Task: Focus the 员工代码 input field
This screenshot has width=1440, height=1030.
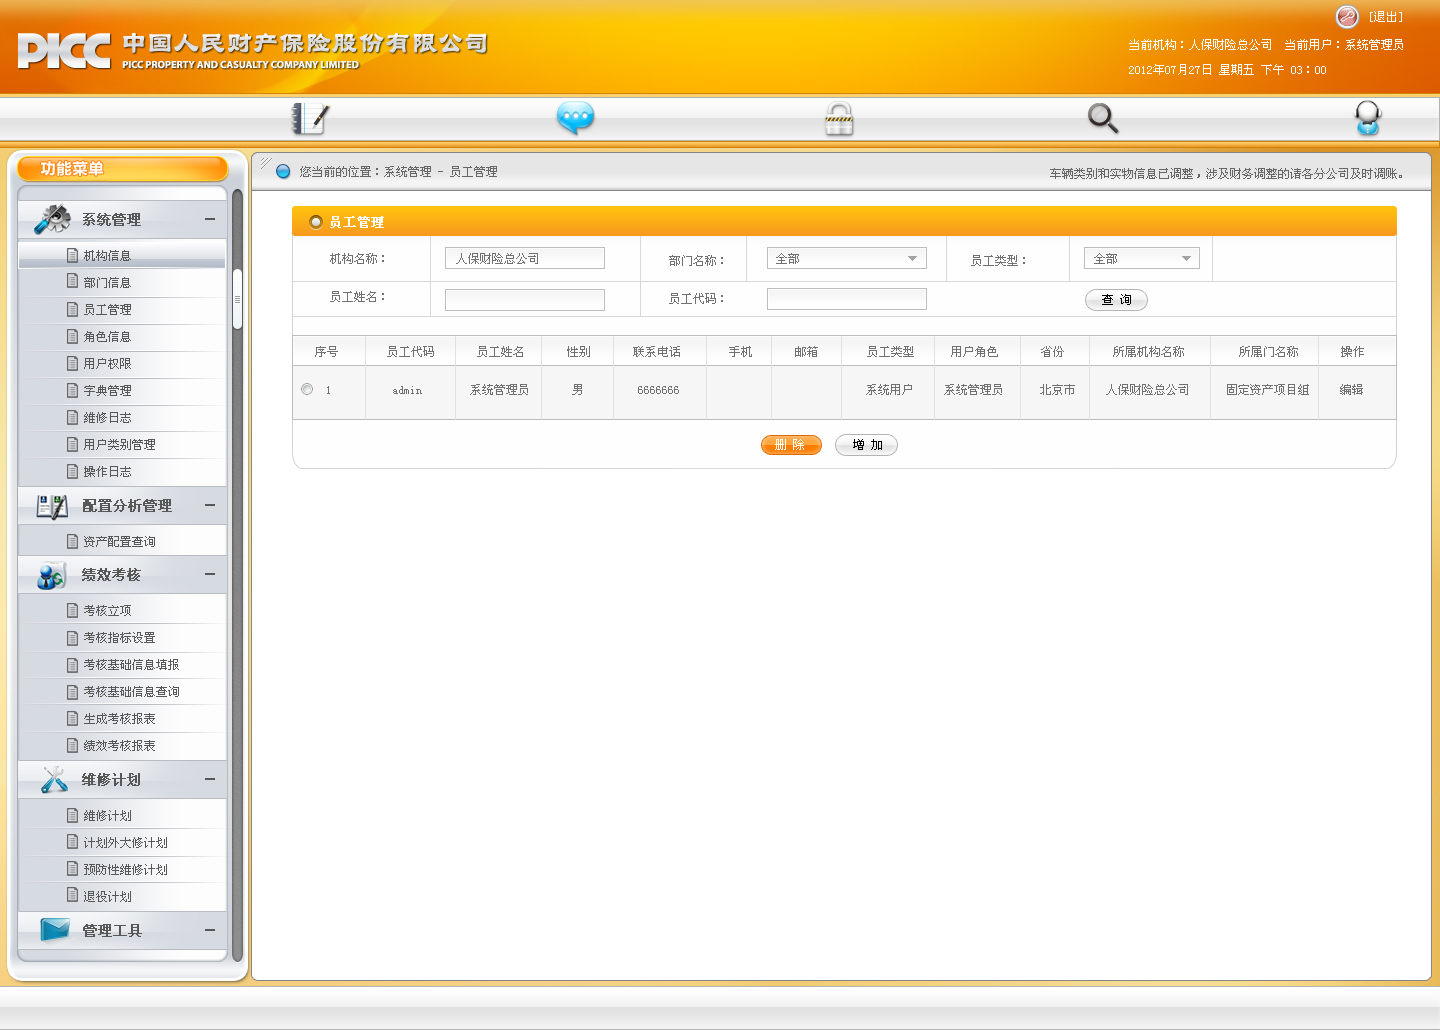Action: point(847,299)
